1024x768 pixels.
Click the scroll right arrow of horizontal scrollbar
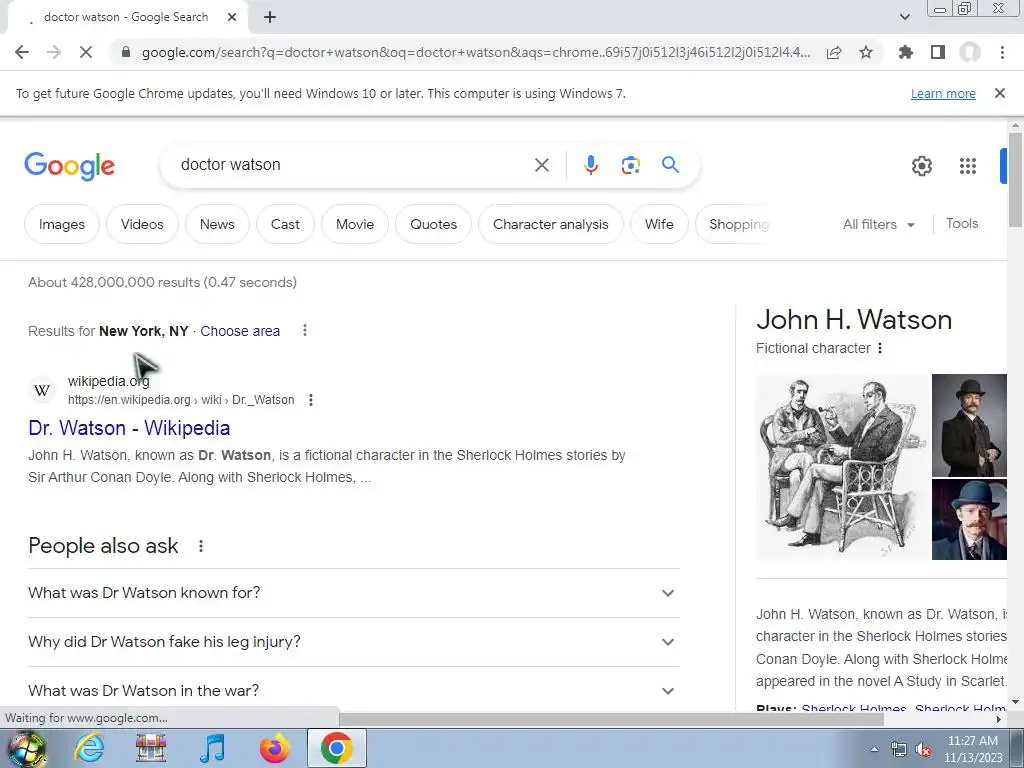(x=999, y=719)
